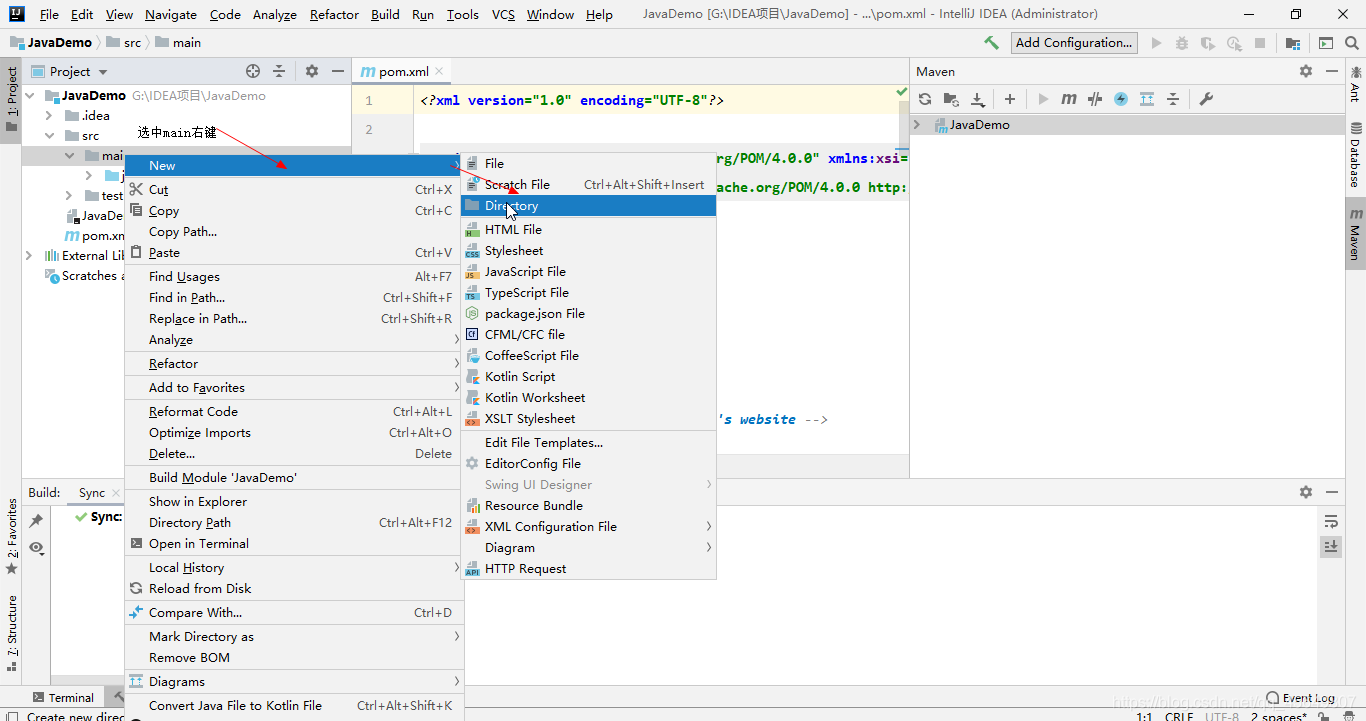Screen dimensions: 1366x721
Task: Open the Ant side tab
Action: point(1355,83)
